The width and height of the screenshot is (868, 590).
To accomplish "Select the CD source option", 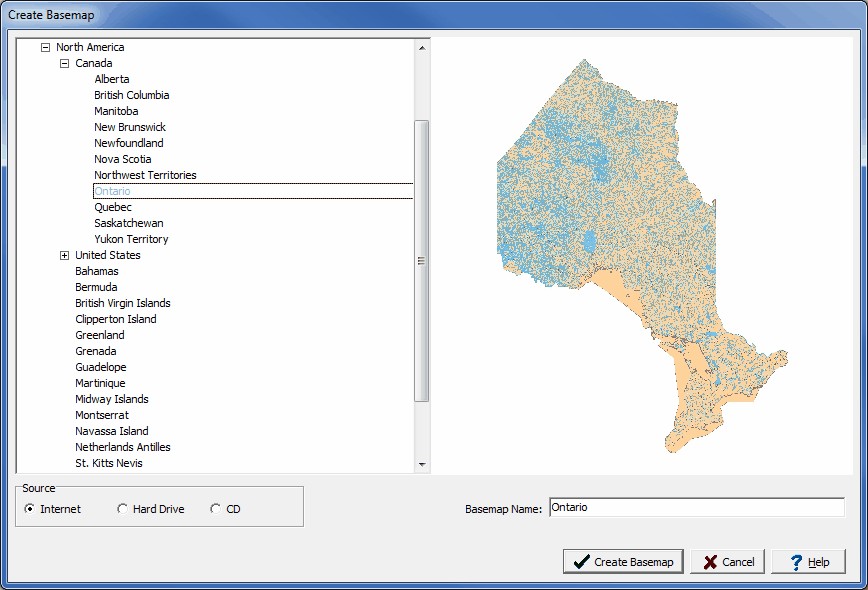I will [215, 509].
